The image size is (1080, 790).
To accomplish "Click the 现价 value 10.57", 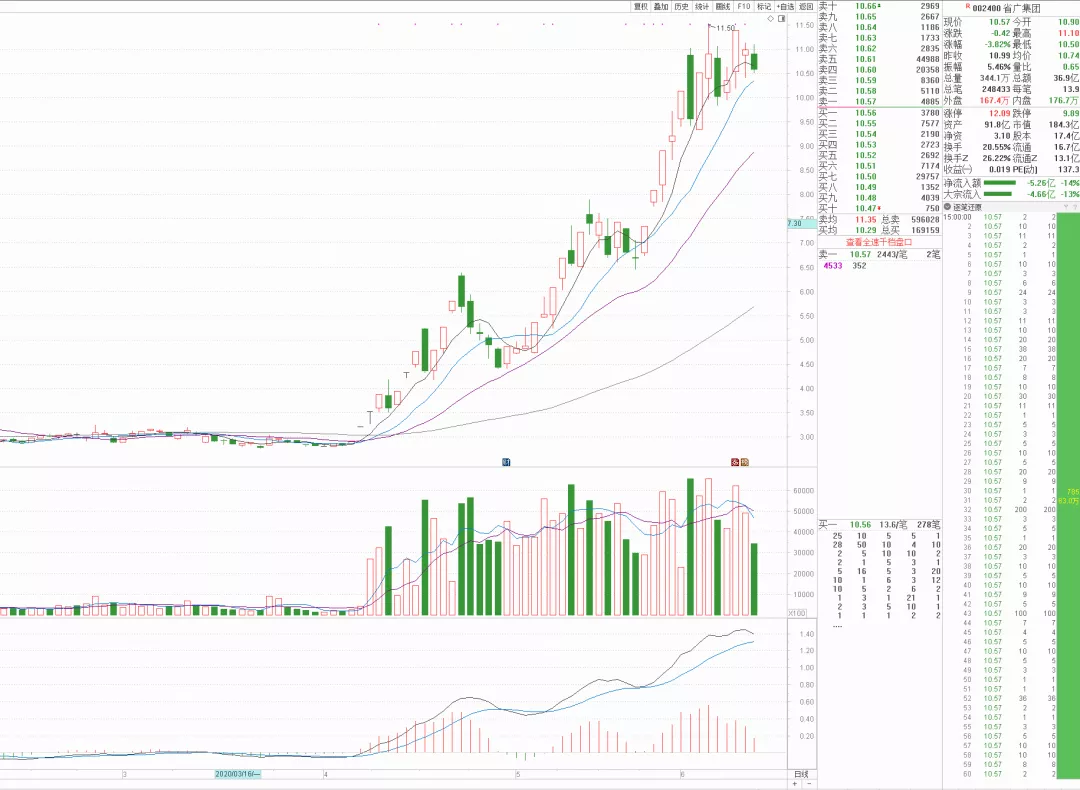I will pyautogui.click(x=999, y=22).
